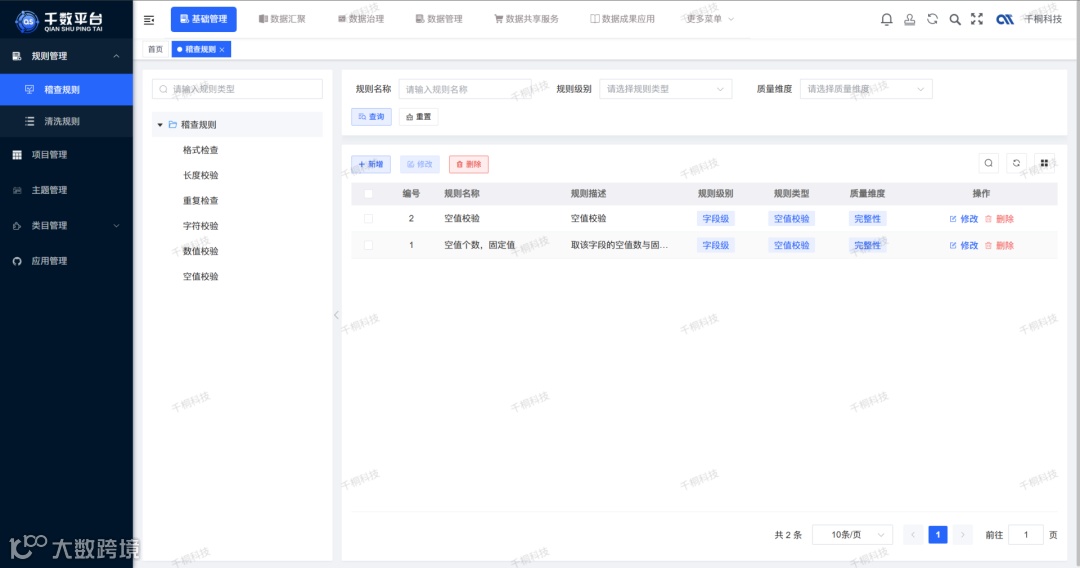Open the notification bell icon
This screenshot has width=1080, height=568.
[886, 19]
